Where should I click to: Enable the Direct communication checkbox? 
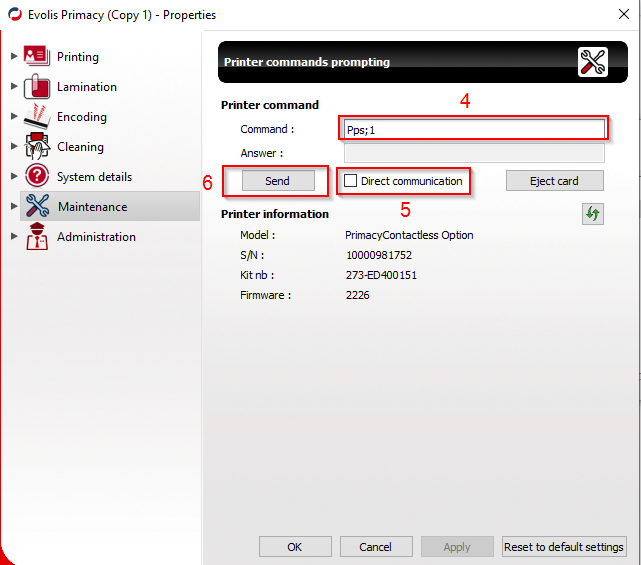click(x=350, y=181)
